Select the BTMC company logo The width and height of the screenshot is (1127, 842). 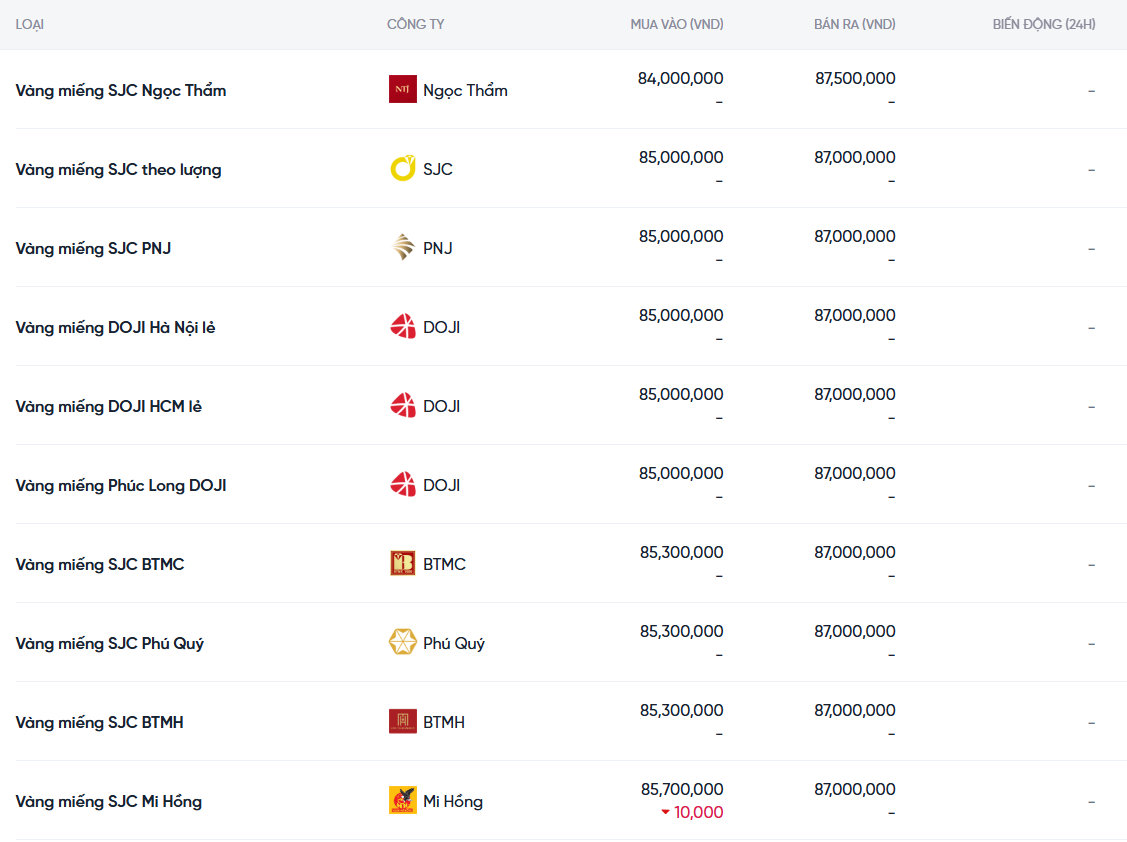point(402,564)
